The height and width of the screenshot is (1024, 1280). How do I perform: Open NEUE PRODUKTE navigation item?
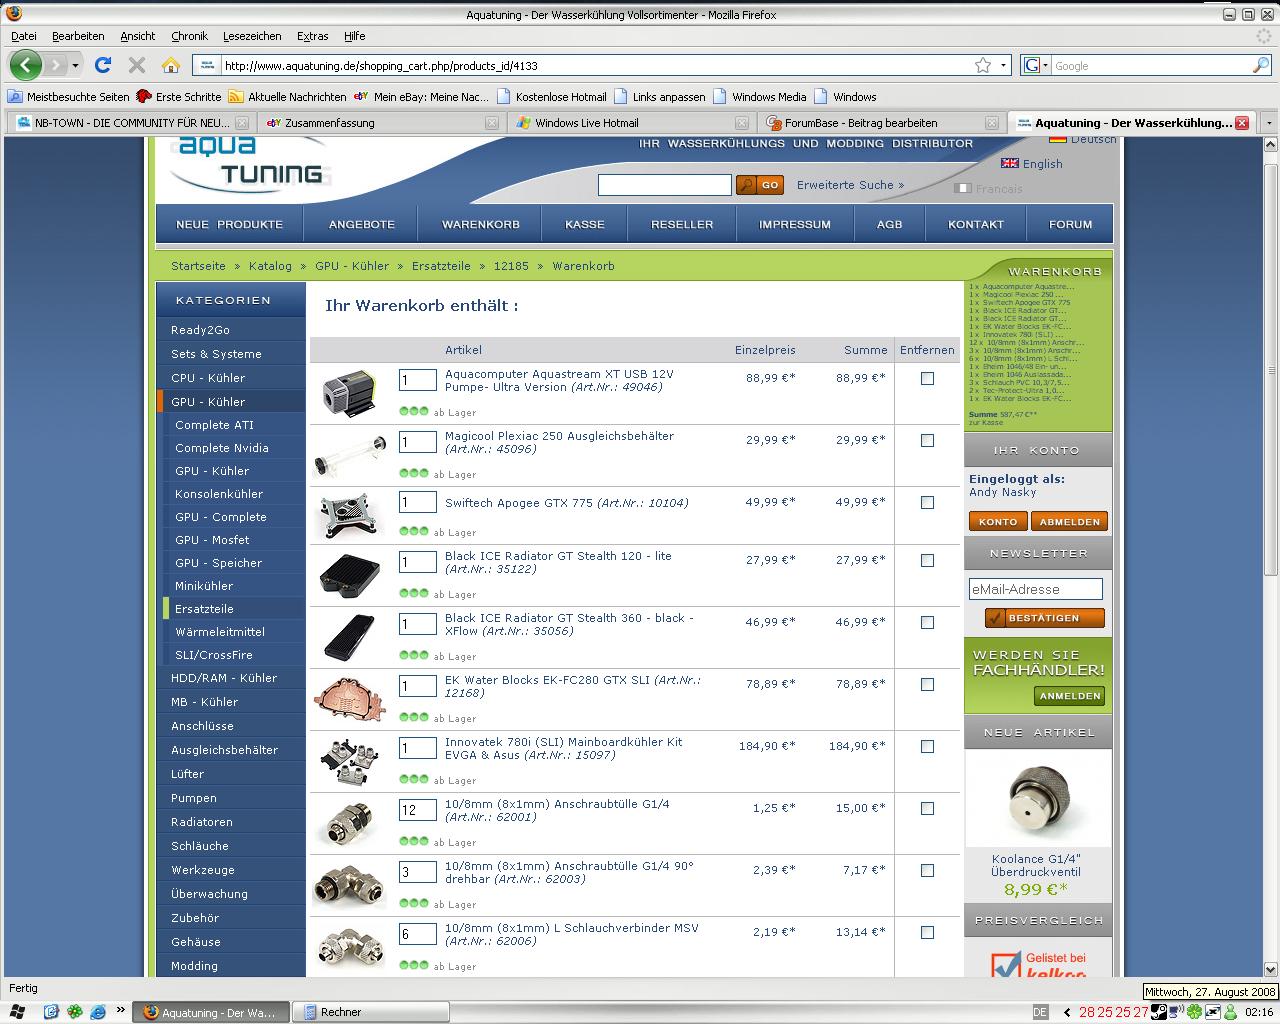[x=230, y=224]
